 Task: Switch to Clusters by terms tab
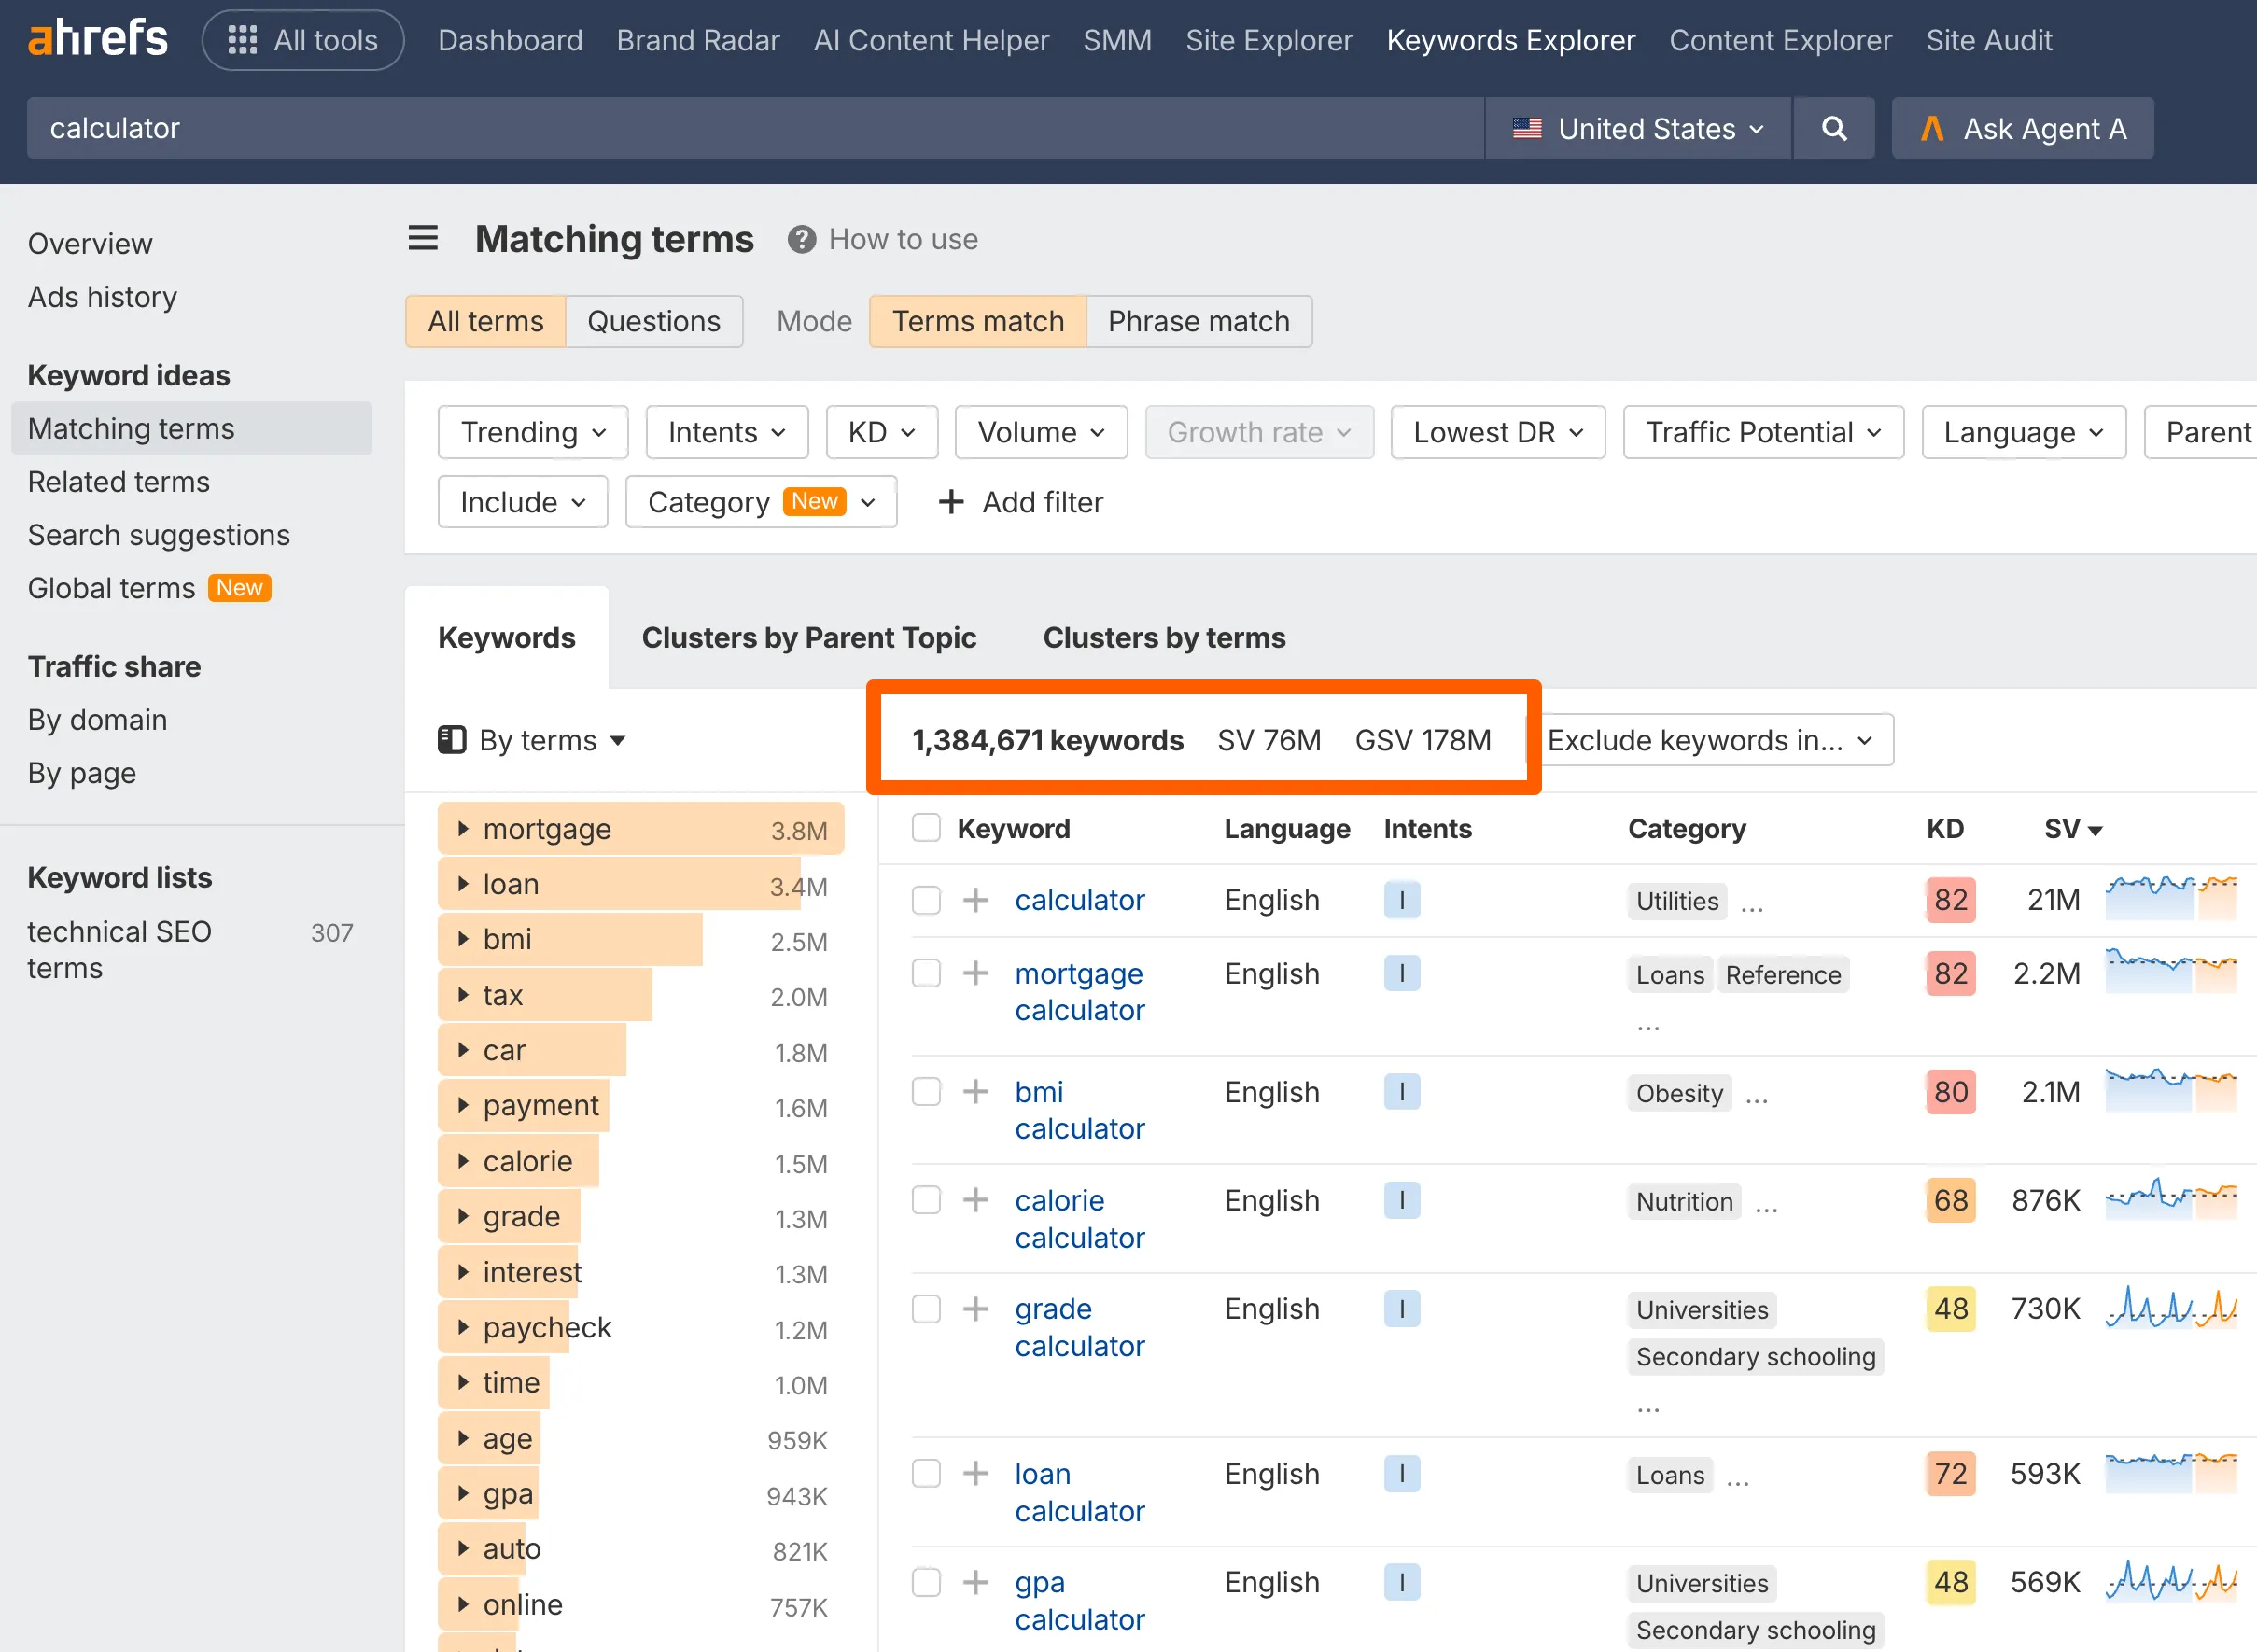click(x=1163, y=637)
